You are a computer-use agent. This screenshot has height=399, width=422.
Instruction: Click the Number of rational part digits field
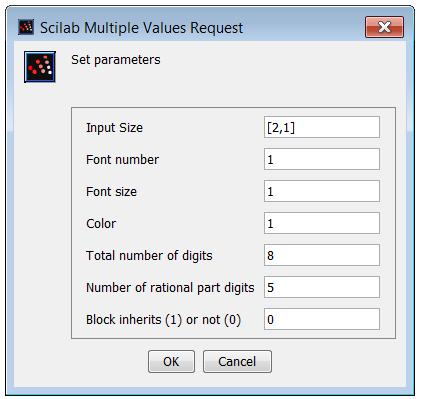click(x=322, y=287)
